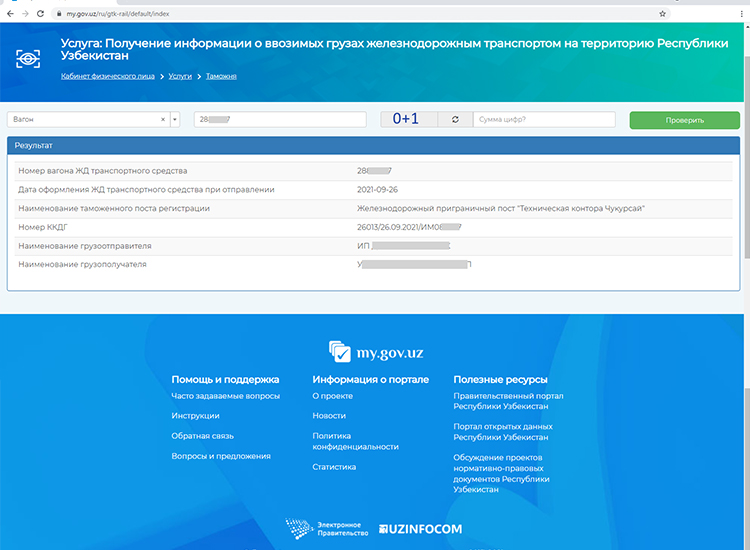Click the browser forward arrow
The width and height of the screenshot is (750, 550).
tap(24, 14)
